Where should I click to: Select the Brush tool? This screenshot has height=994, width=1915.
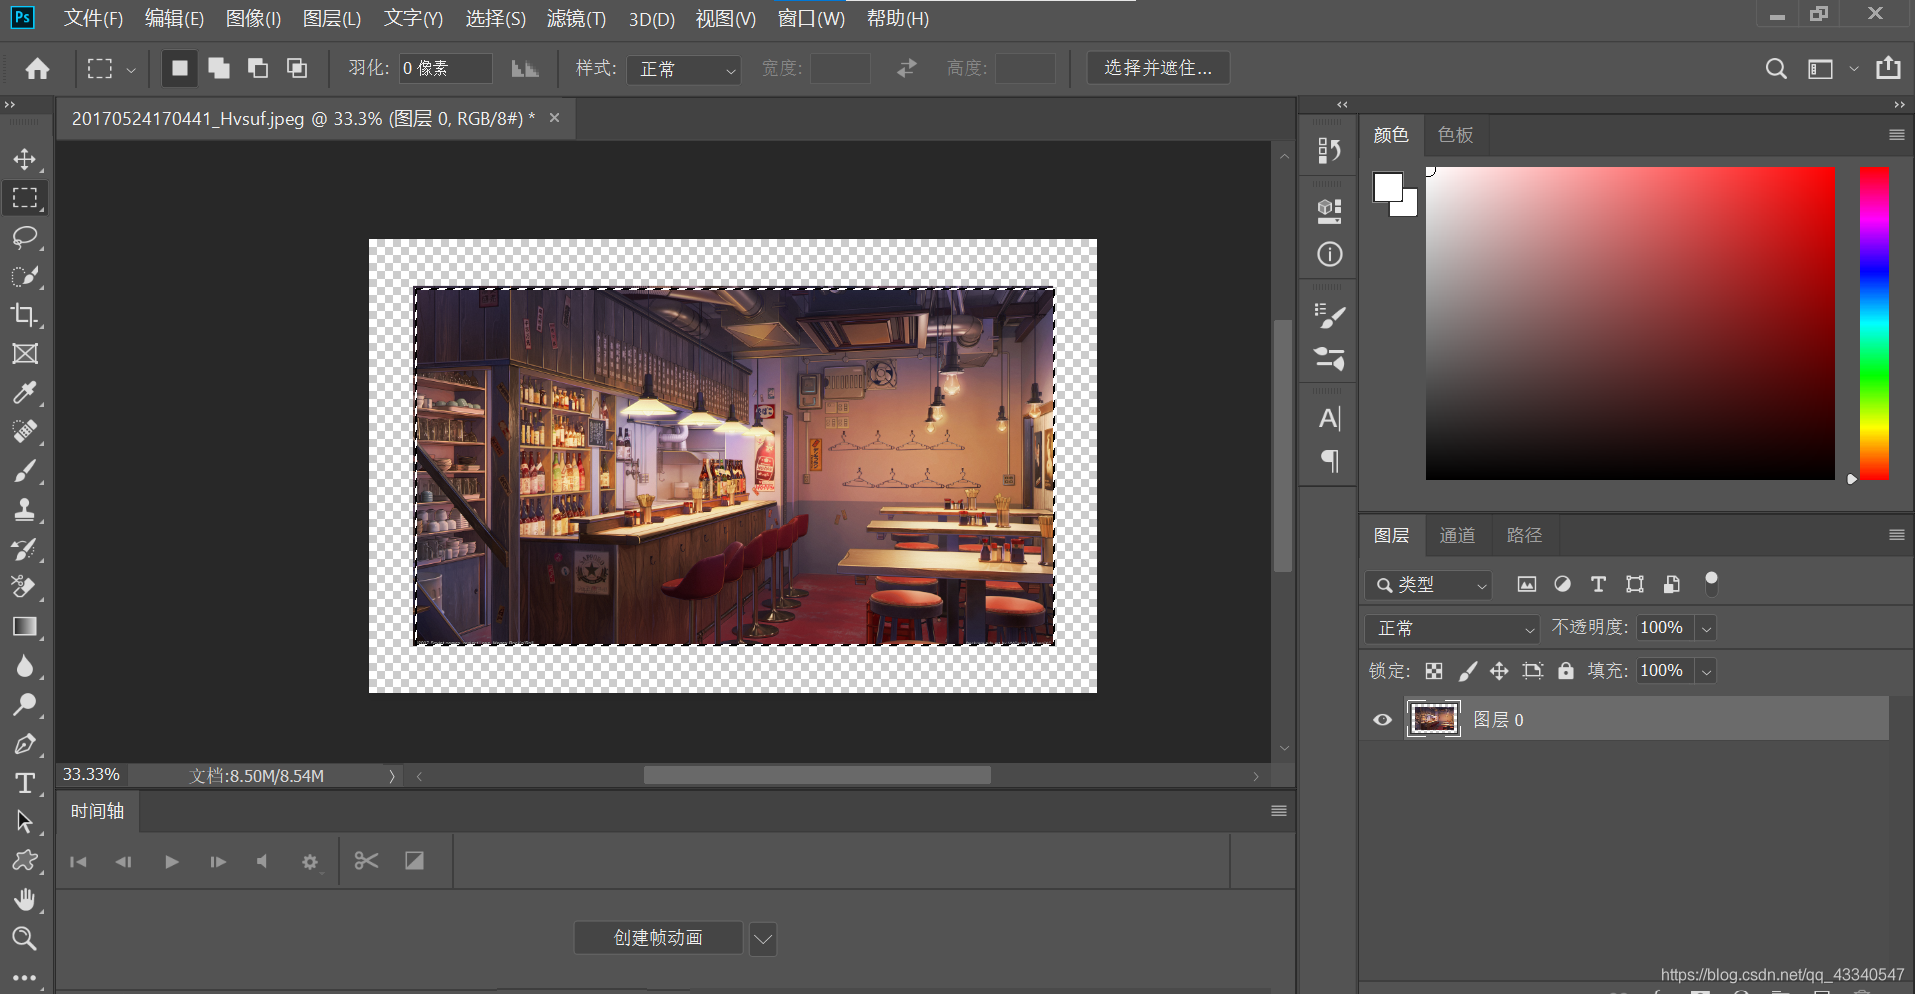pyautogui.click(x=25, y=471)
